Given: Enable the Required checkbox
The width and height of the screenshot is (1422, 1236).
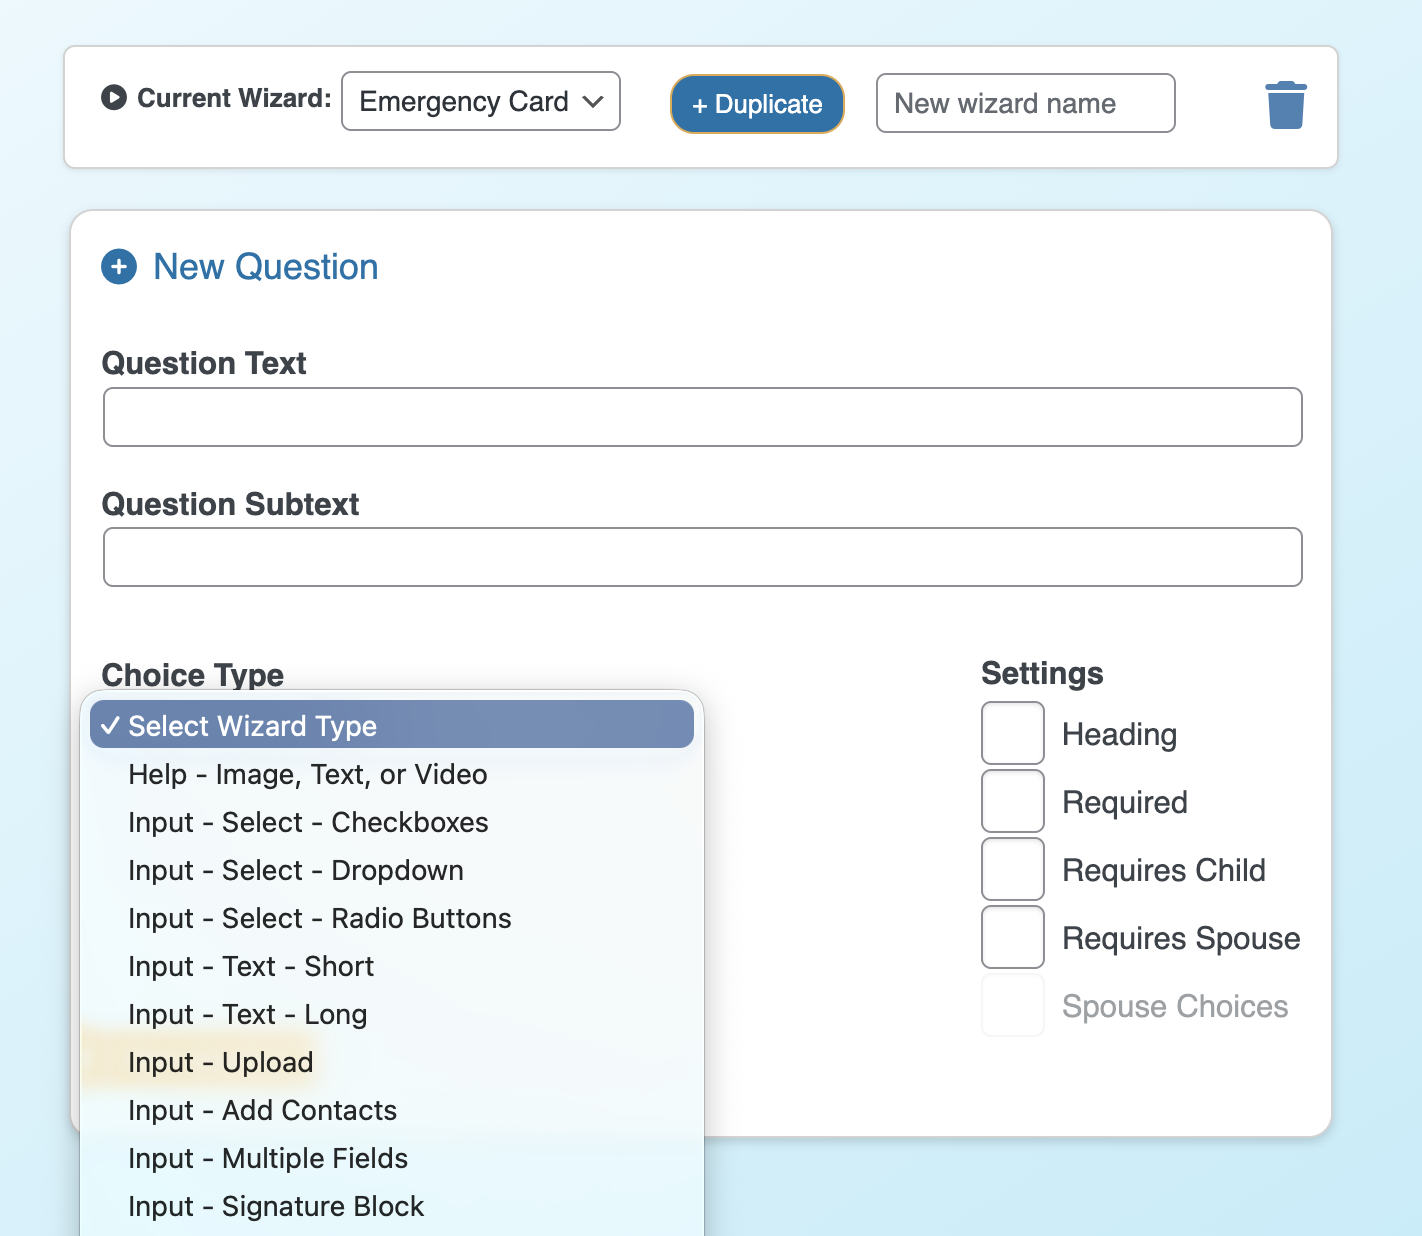Looking at the screenshot, I should click(1013, 801).
